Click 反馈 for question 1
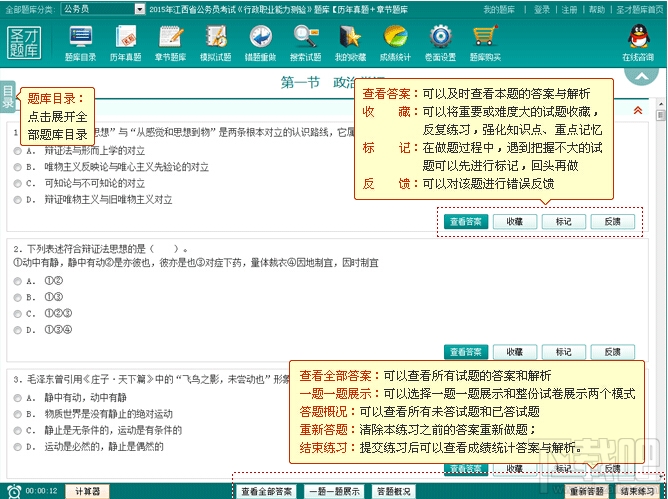668x499 pixels. click(x=613, y=222)
